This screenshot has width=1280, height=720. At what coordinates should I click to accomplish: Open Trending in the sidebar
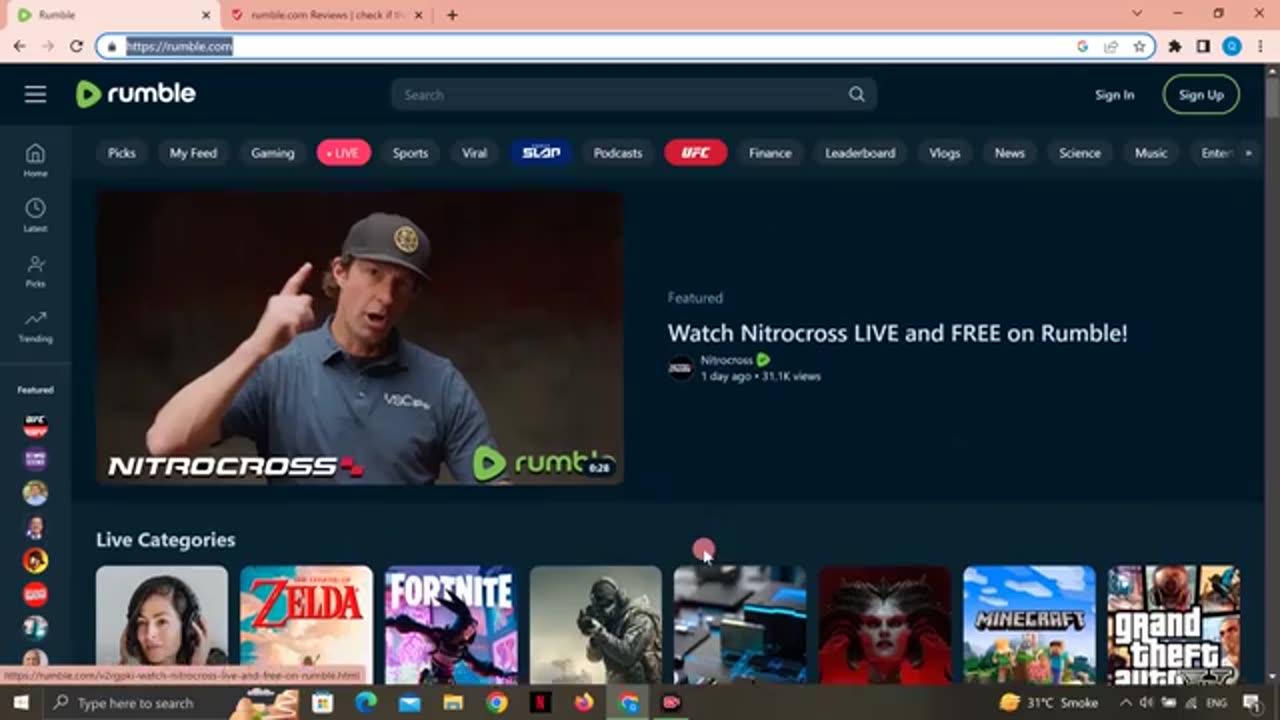[x=35, y=325]
